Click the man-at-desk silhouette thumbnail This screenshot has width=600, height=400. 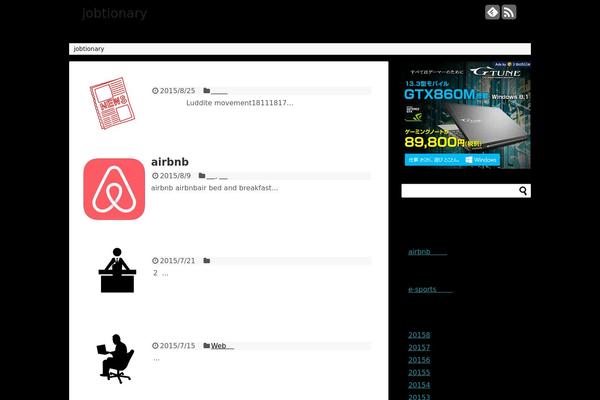pos(117,270)
